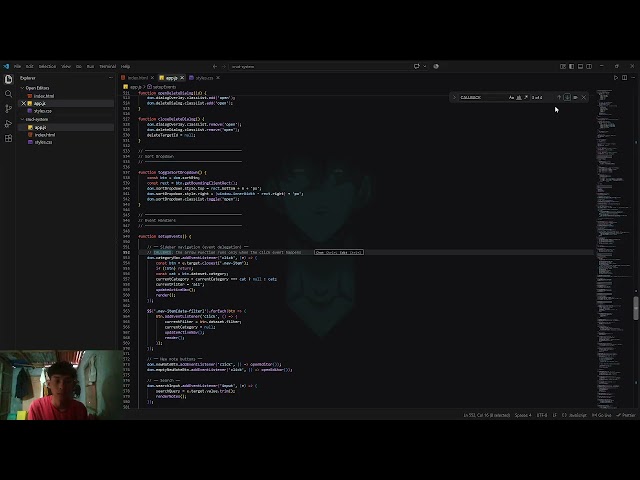This screenshot has width=640, height=480.
Task: Open the Edit menu
Action: [29, 66]
